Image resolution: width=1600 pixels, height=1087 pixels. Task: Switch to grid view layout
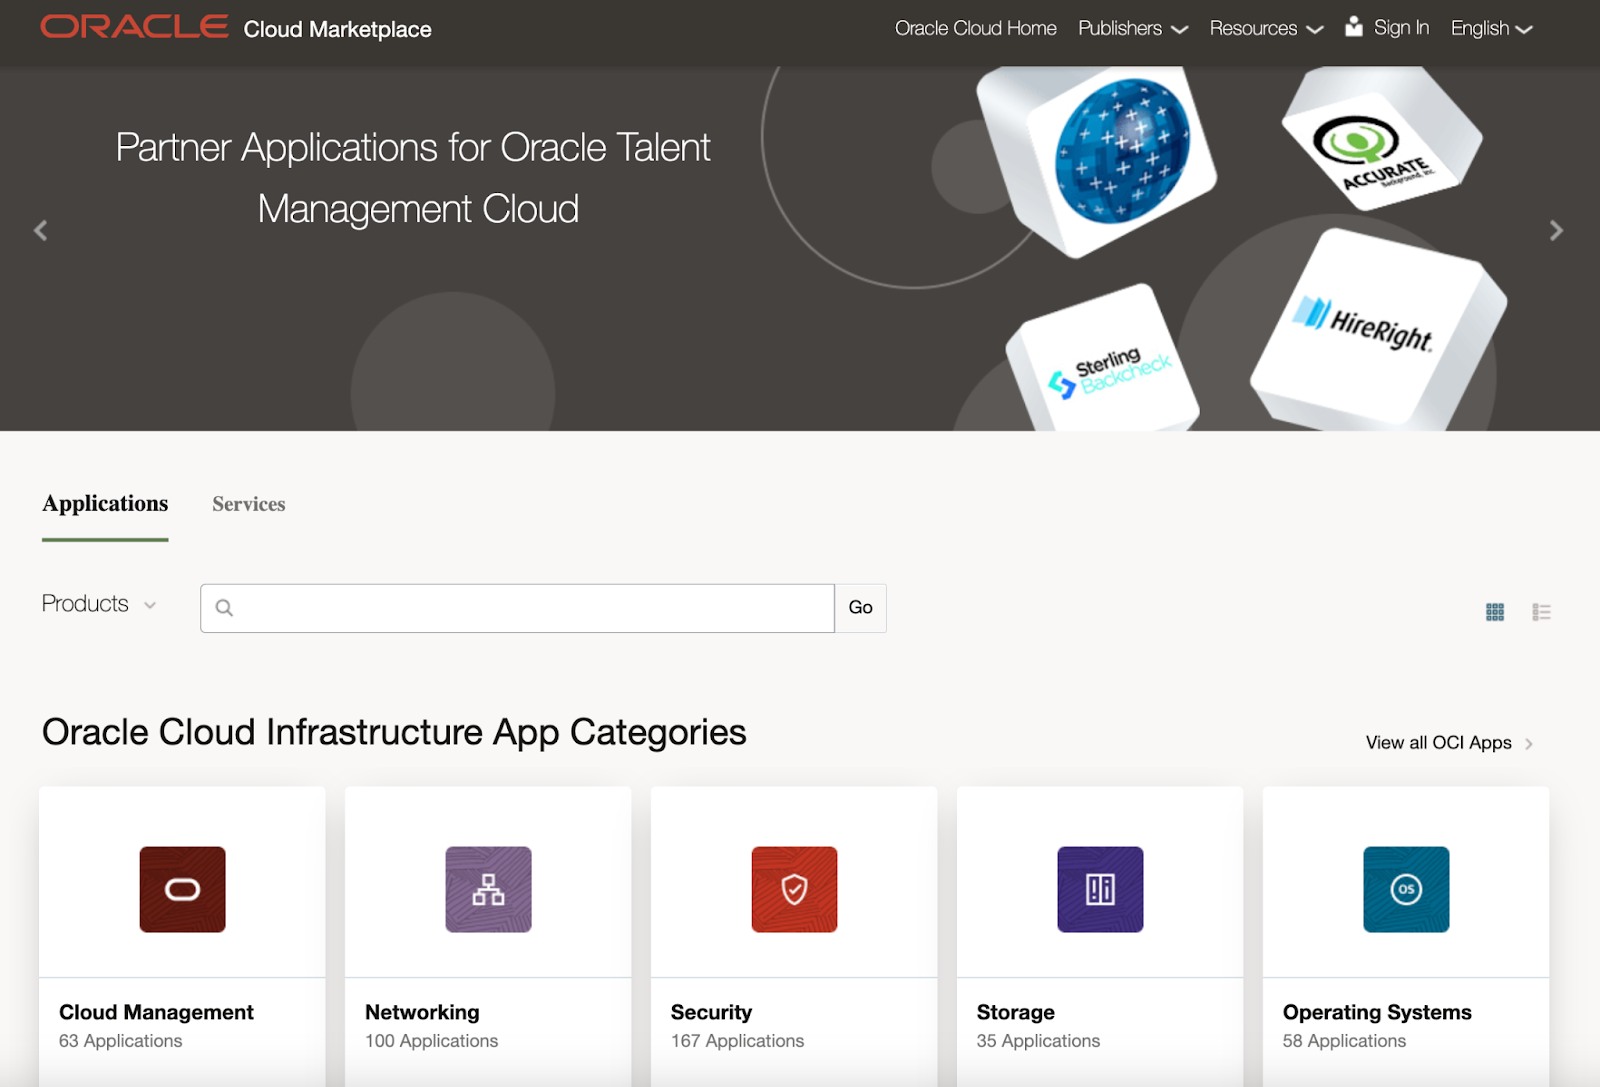tap(1495, 611)
